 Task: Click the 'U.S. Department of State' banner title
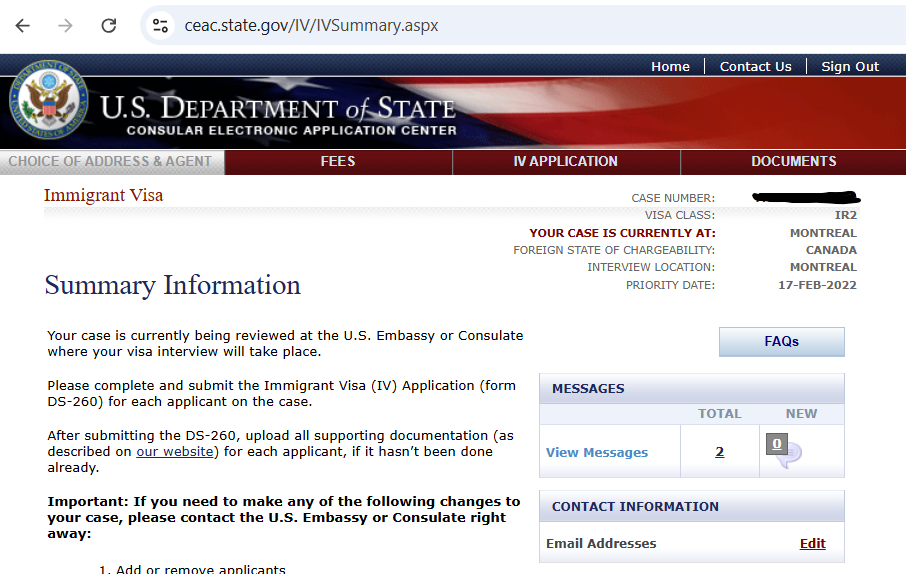click(x=278, y=109)
